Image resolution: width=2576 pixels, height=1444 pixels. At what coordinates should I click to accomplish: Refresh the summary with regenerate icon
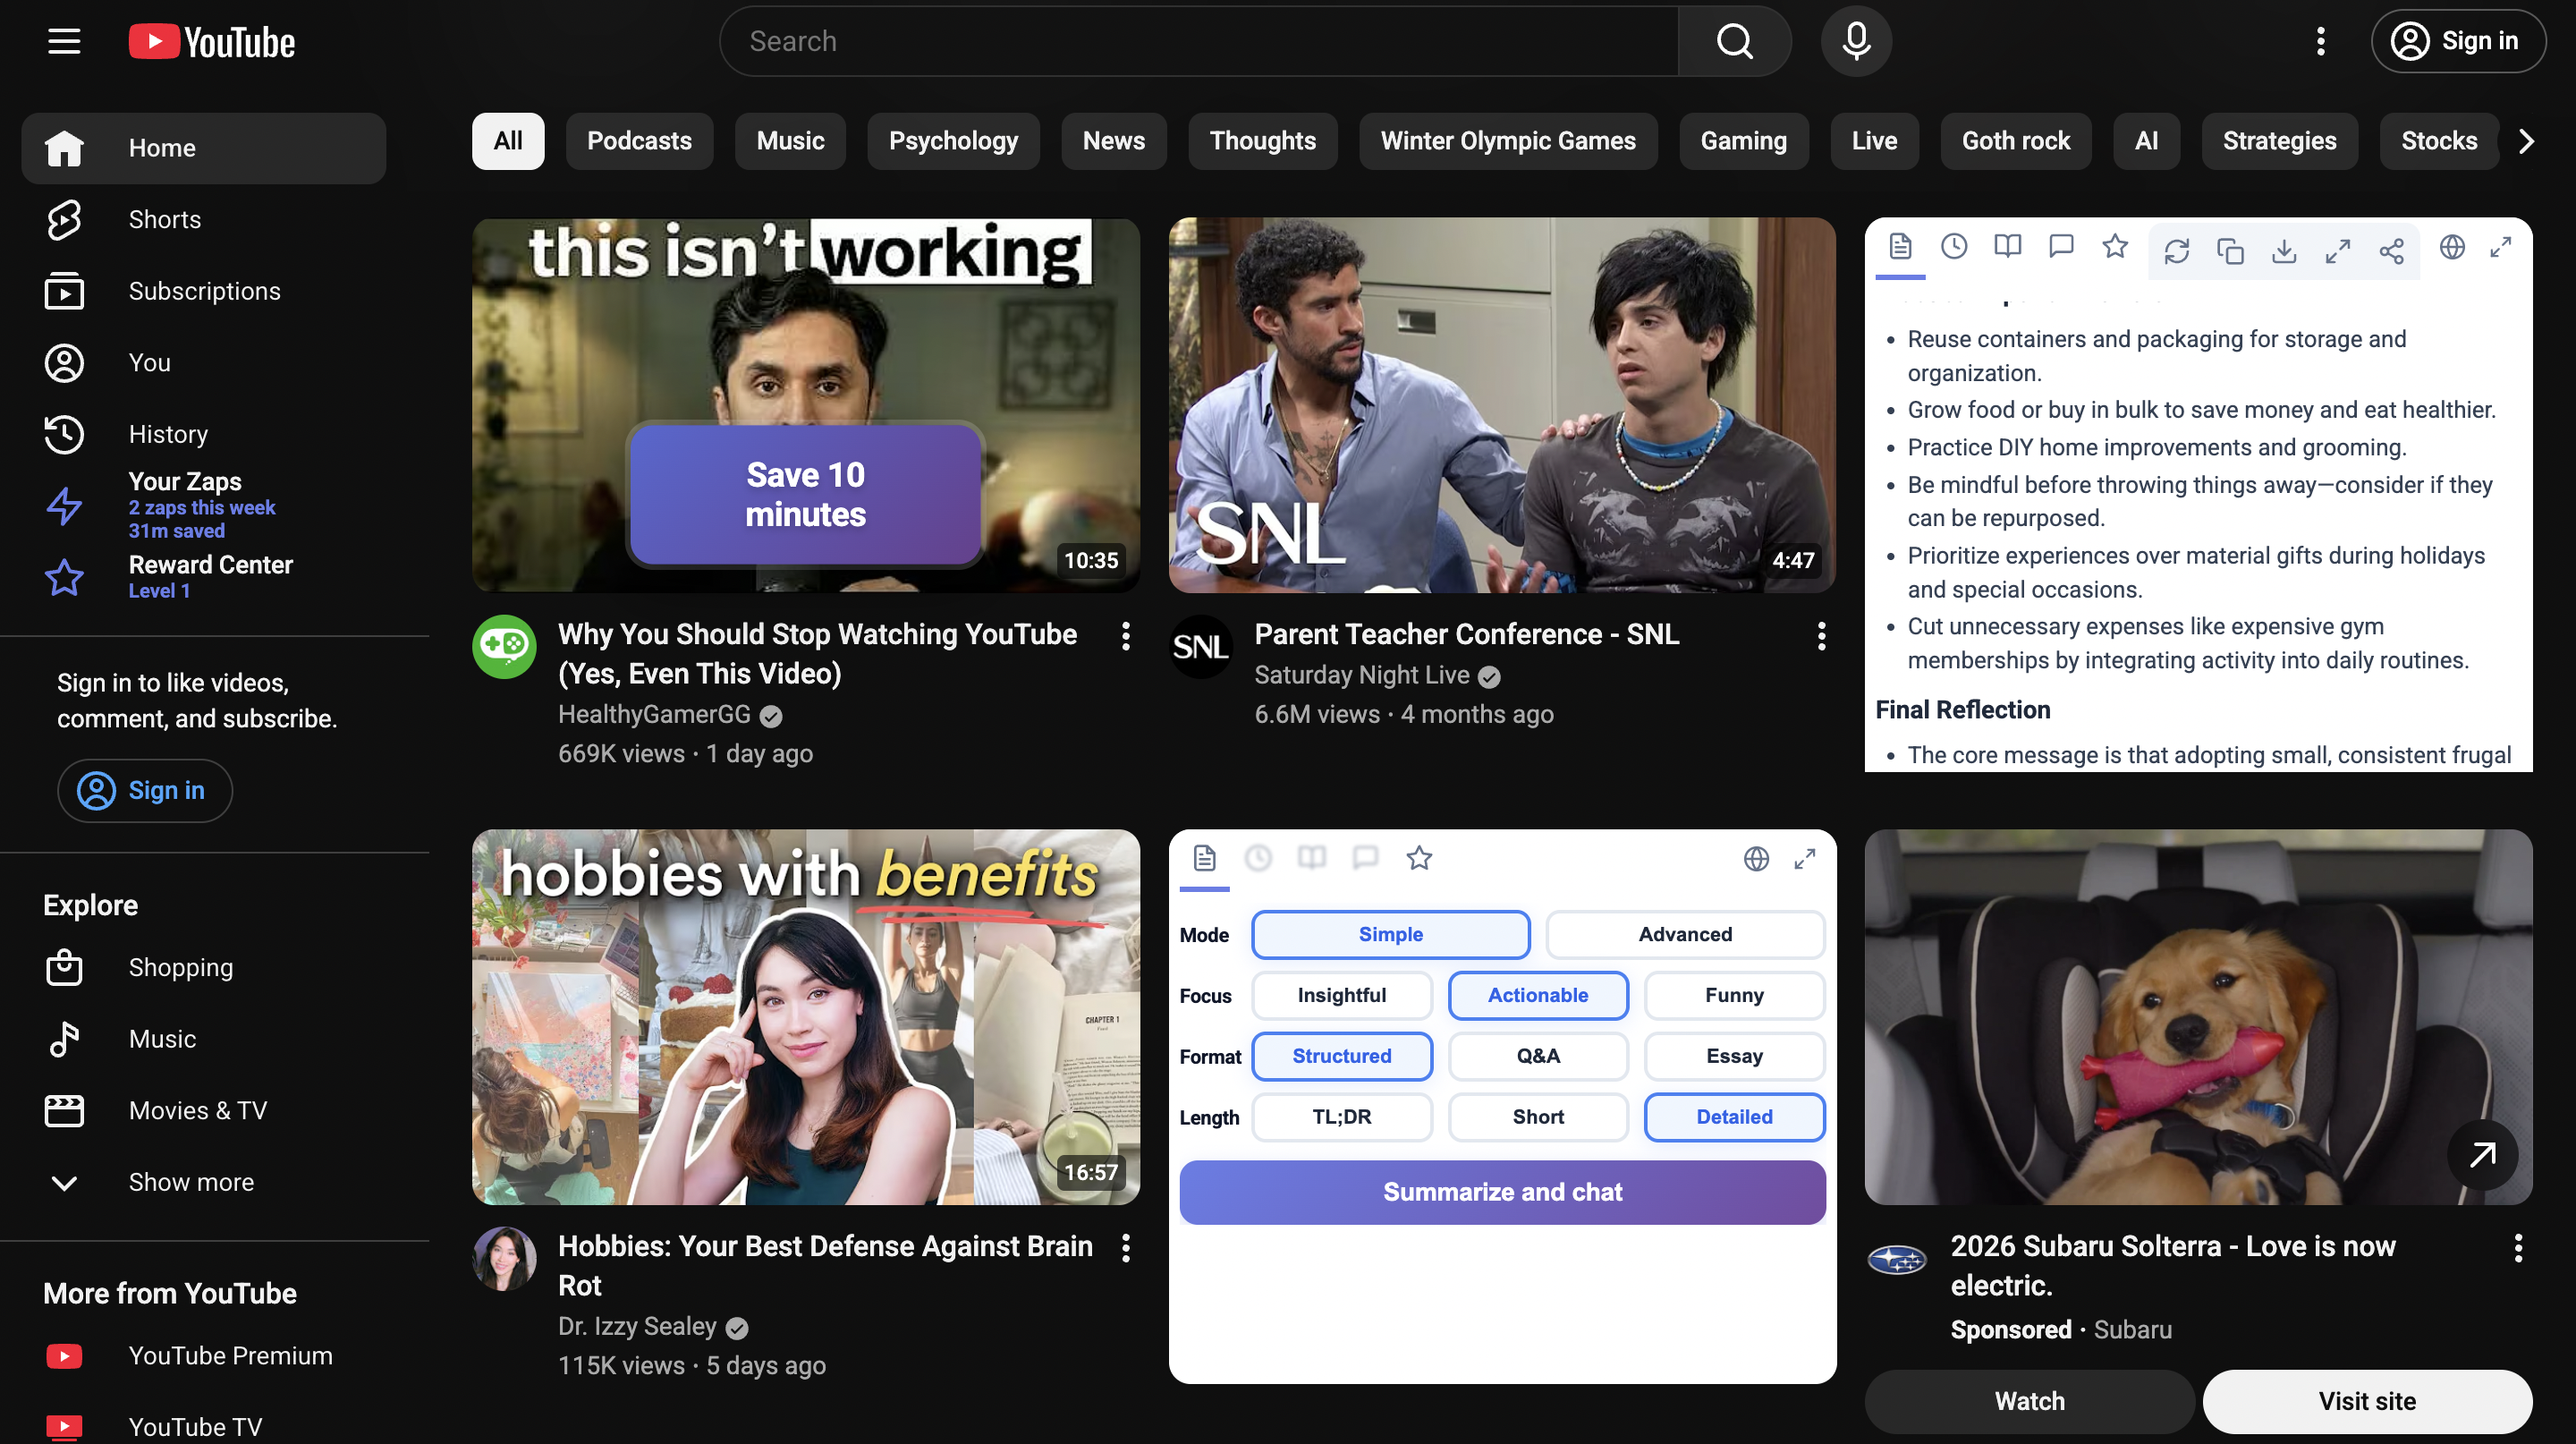(2177, 252)
